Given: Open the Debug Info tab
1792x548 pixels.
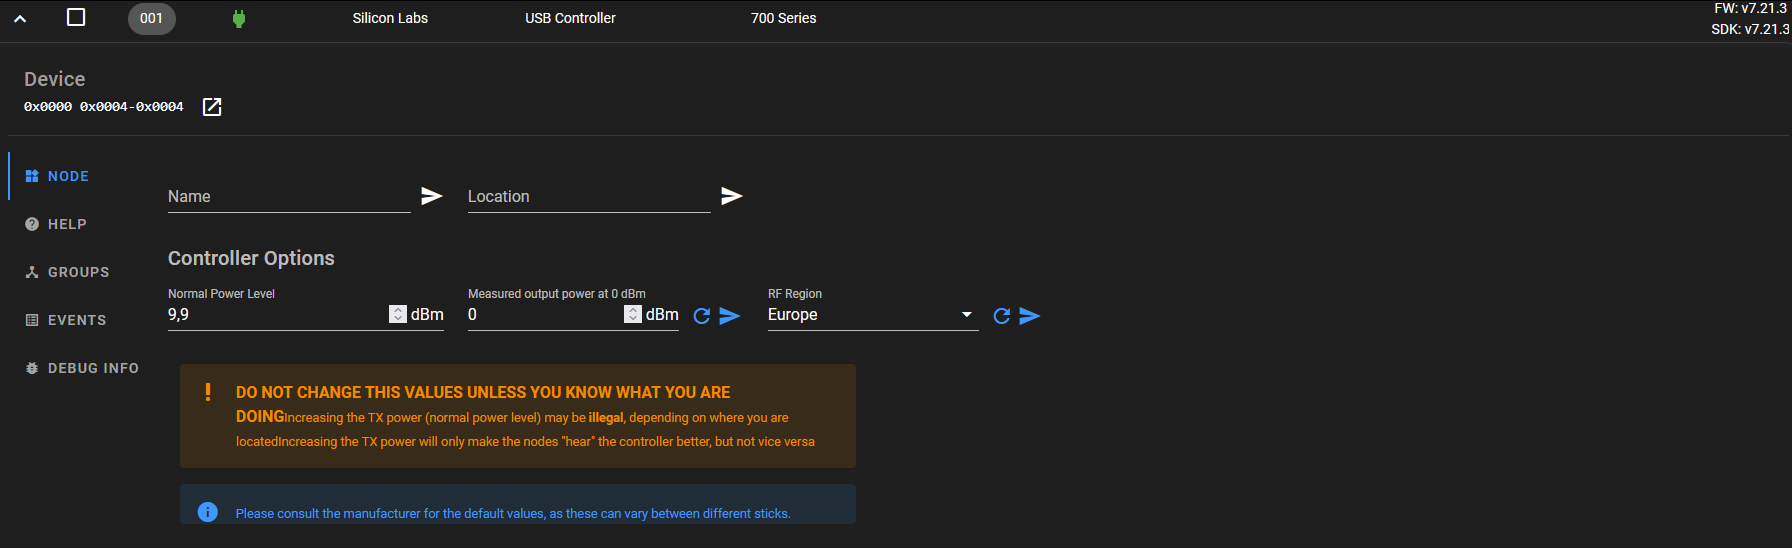Looking at the screenshot, I should pyautogui.click(x=93, y=368).
